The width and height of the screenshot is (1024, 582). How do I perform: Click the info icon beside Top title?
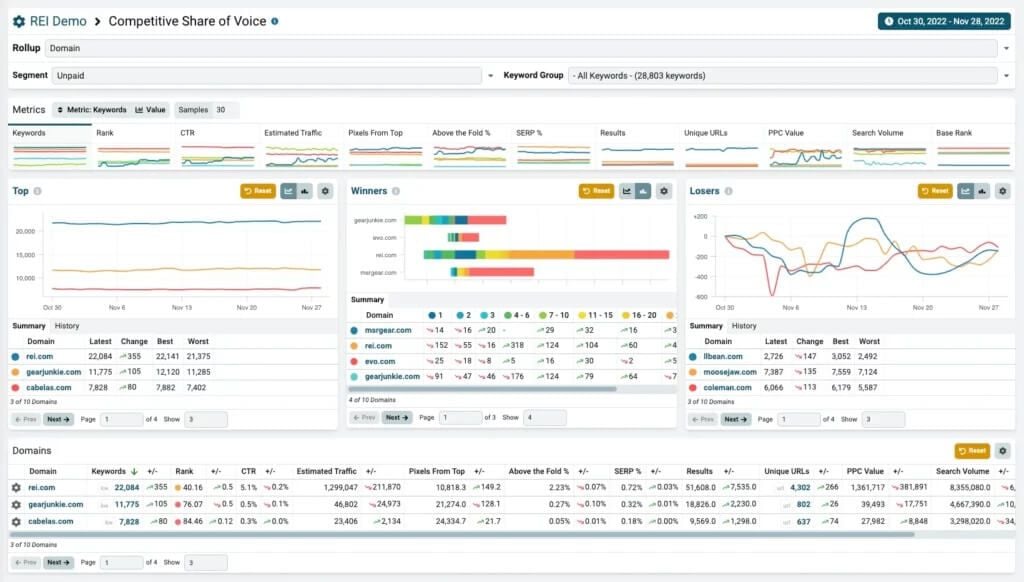[37, 191]
